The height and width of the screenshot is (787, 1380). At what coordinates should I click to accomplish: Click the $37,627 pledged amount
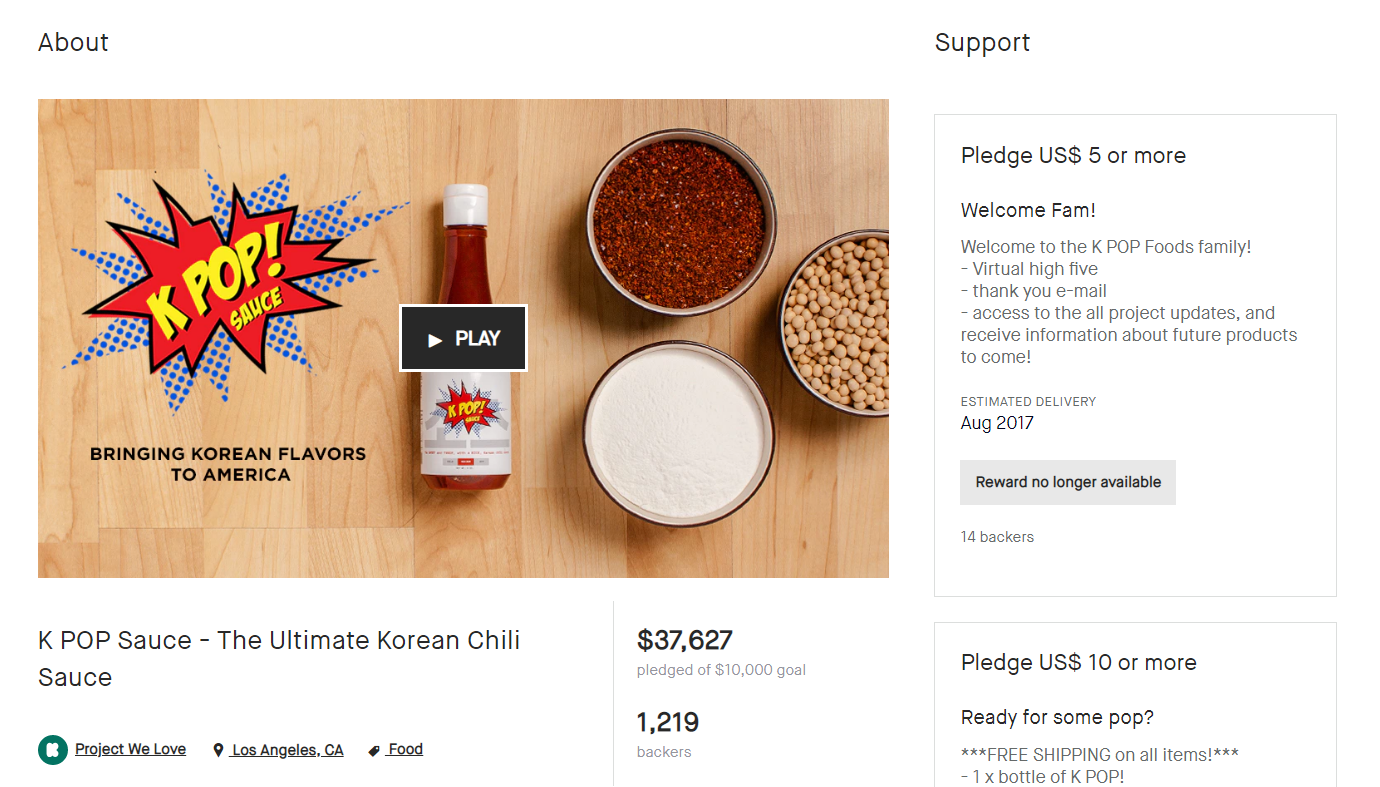point(685,640)
